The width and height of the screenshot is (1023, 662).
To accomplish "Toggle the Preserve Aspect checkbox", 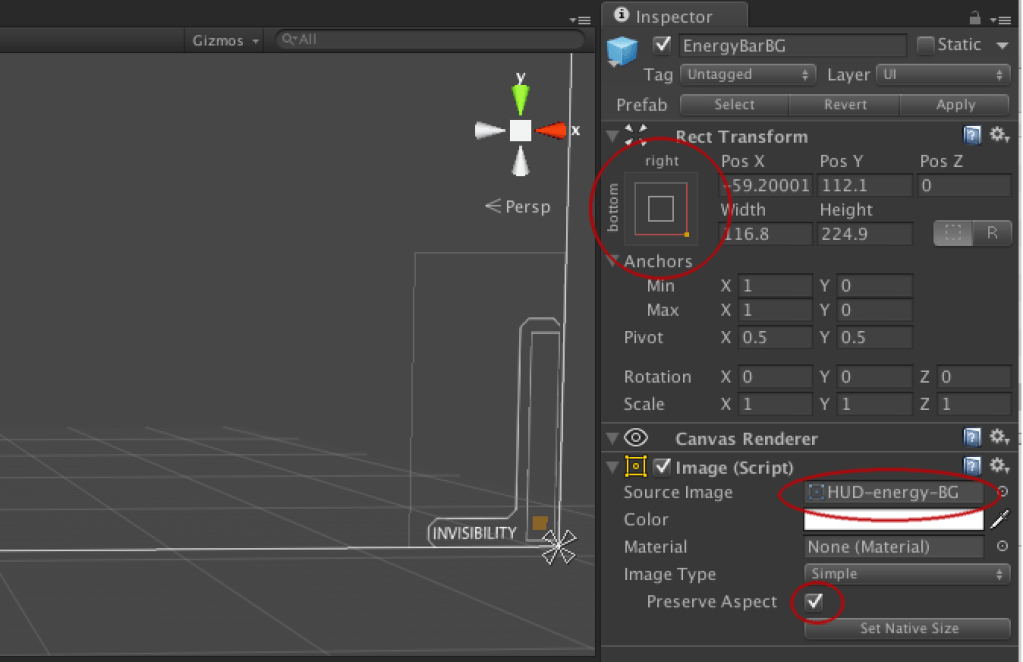I will pos(813,601).
